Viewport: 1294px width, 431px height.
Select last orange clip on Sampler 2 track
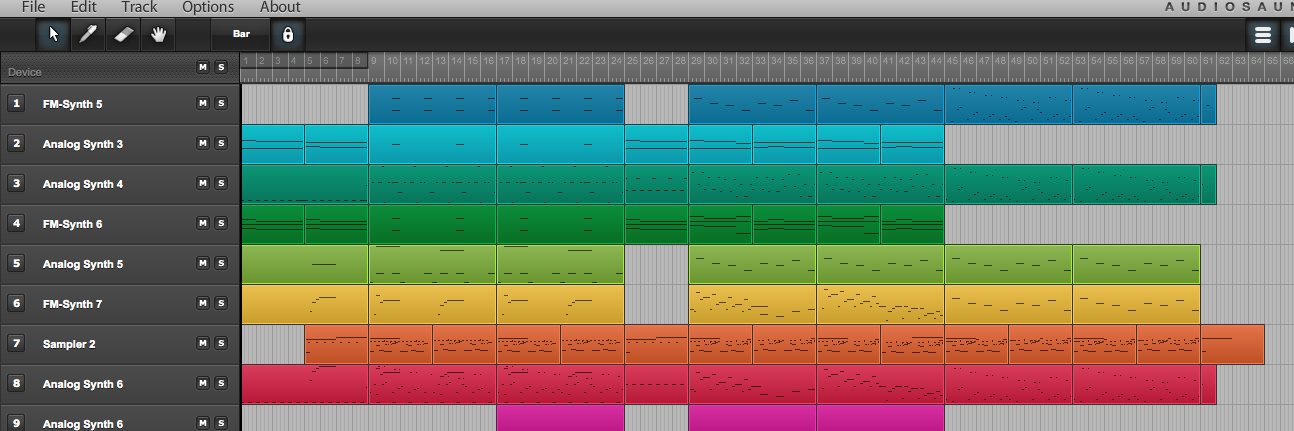tap(1232, 344)
